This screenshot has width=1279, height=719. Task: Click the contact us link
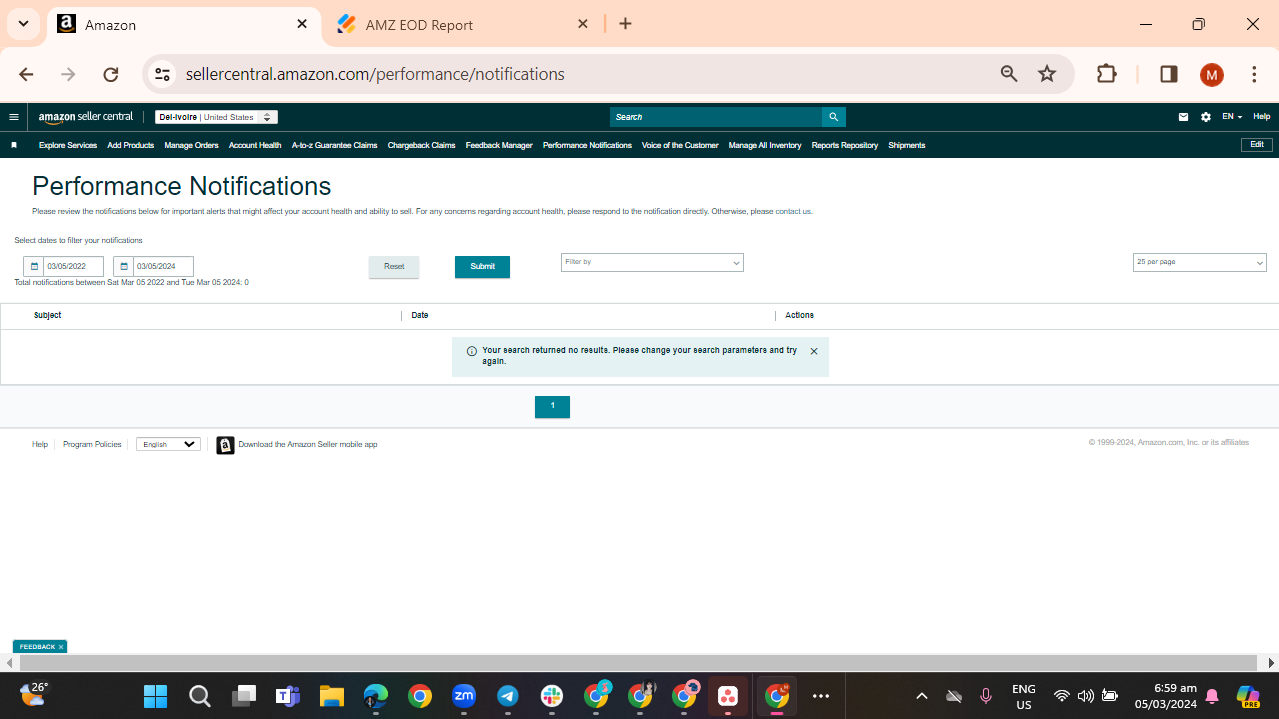click(x=794, y=211)
